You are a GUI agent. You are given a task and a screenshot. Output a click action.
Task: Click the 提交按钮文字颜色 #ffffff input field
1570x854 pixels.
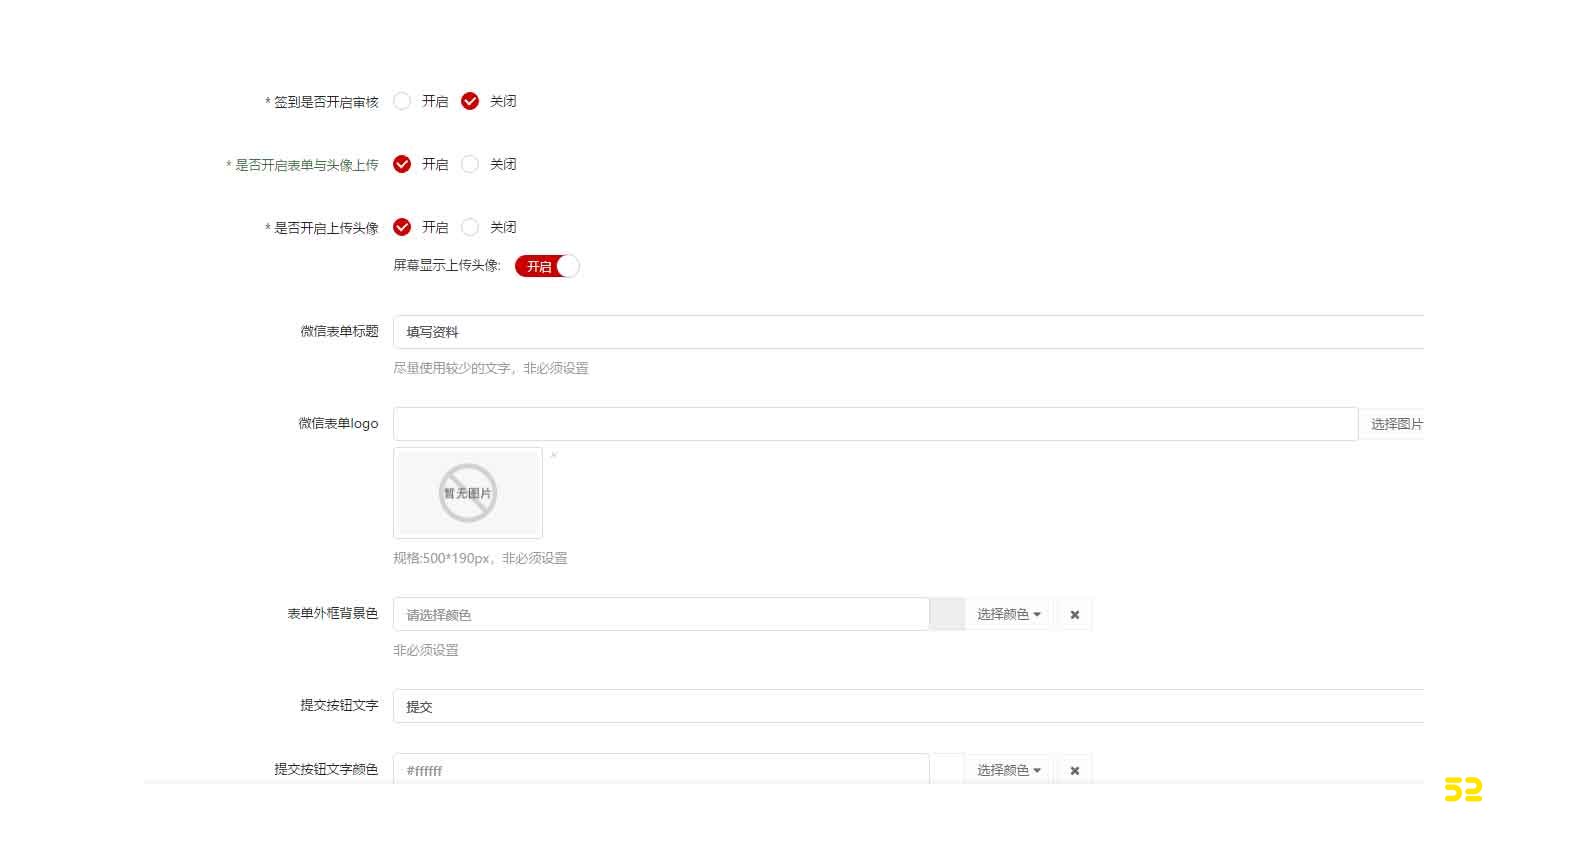(661, 768)
